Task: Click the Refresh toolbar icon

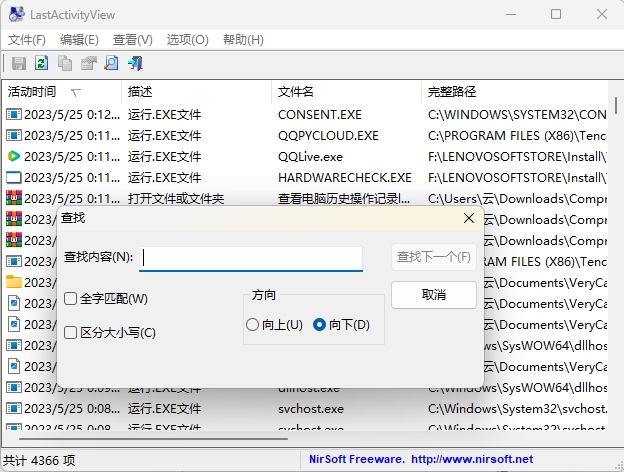Action: tap(41, 63)
